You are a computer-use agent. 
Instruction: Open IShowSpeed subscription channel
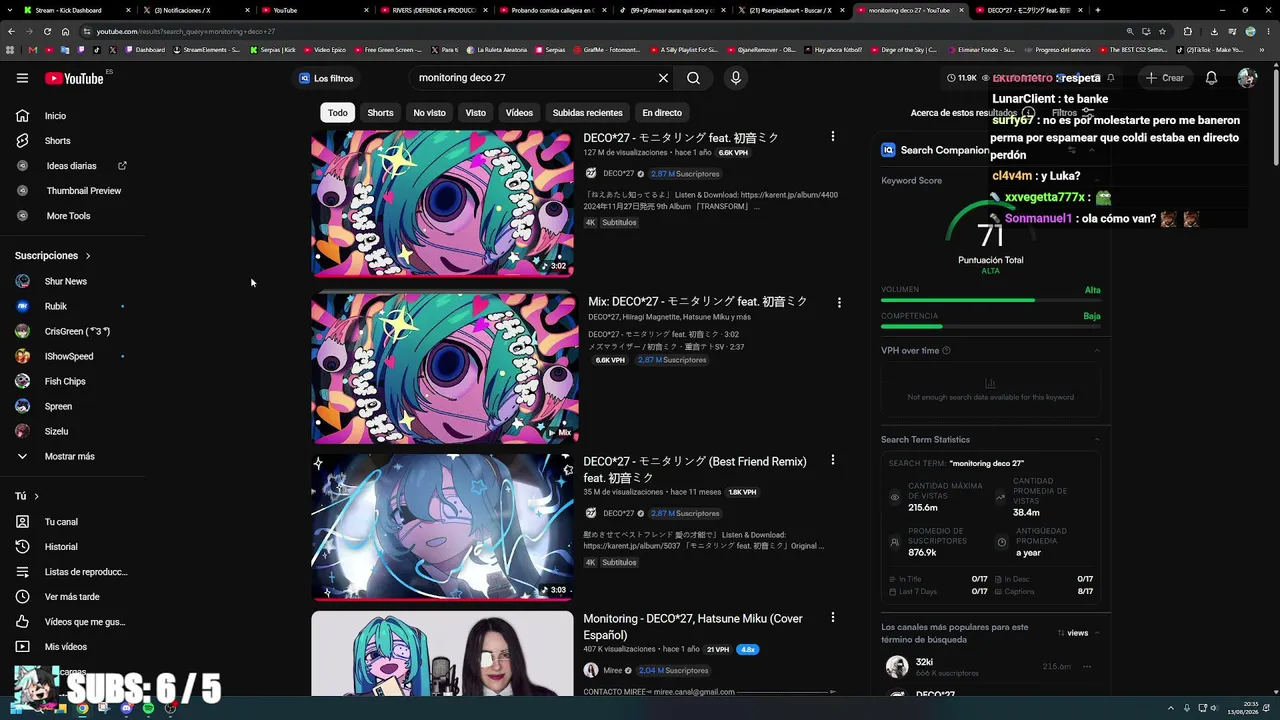pos(70,357)
